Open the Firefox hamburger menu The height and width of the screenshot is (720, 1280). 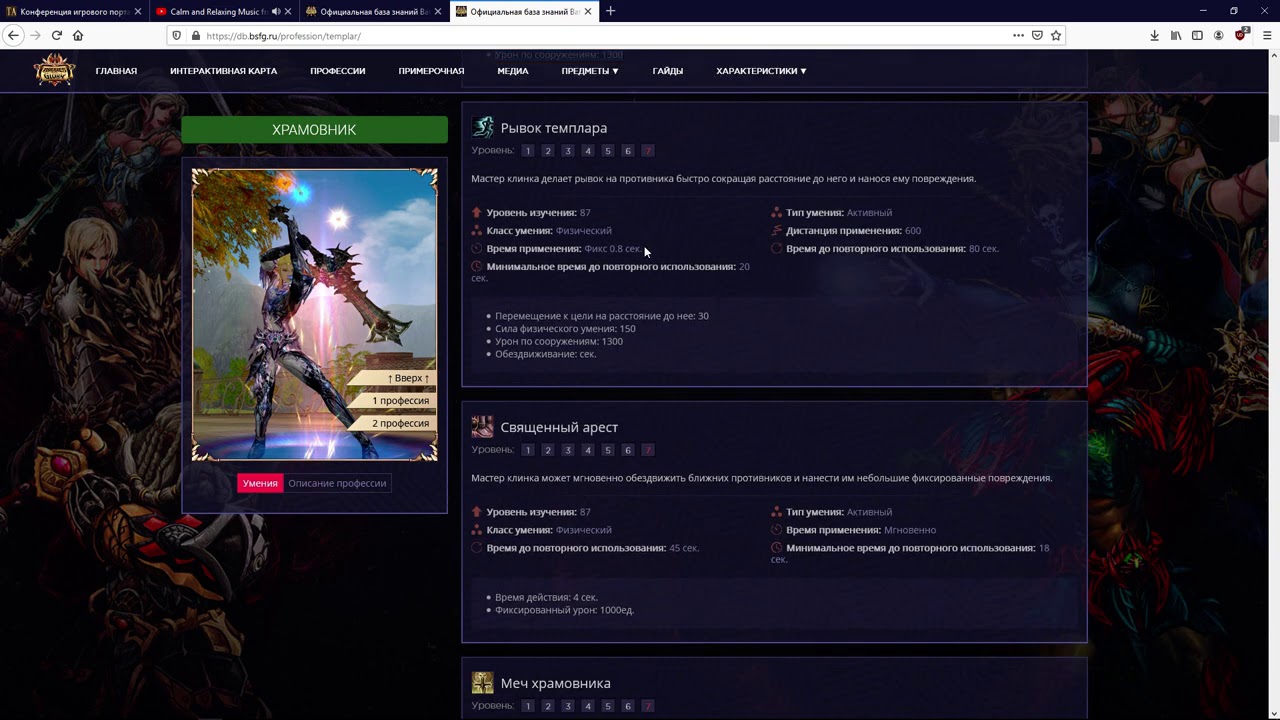click(1266, 35)
